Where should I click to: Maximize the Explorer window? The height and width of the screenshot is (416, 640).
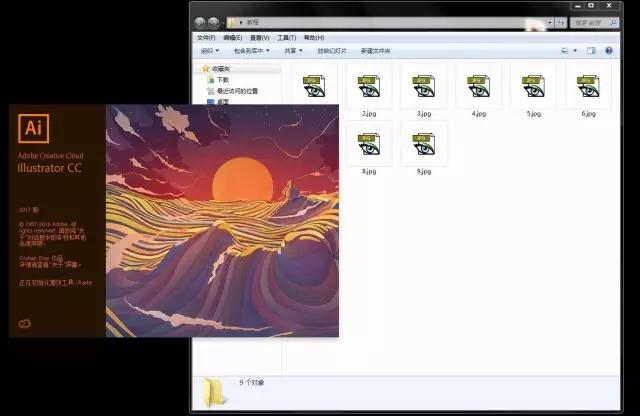[x=591, y=6]
